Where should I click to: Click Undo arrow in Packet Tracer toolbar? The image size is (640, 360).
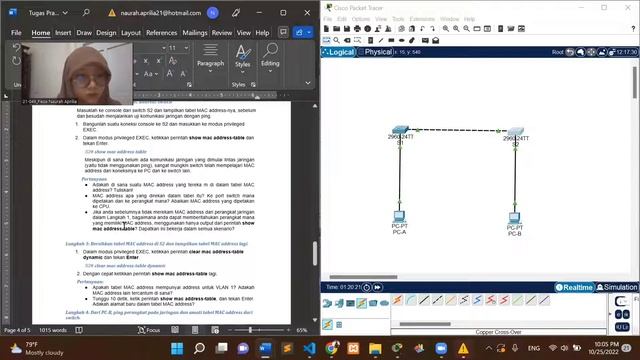click(422, 29)
